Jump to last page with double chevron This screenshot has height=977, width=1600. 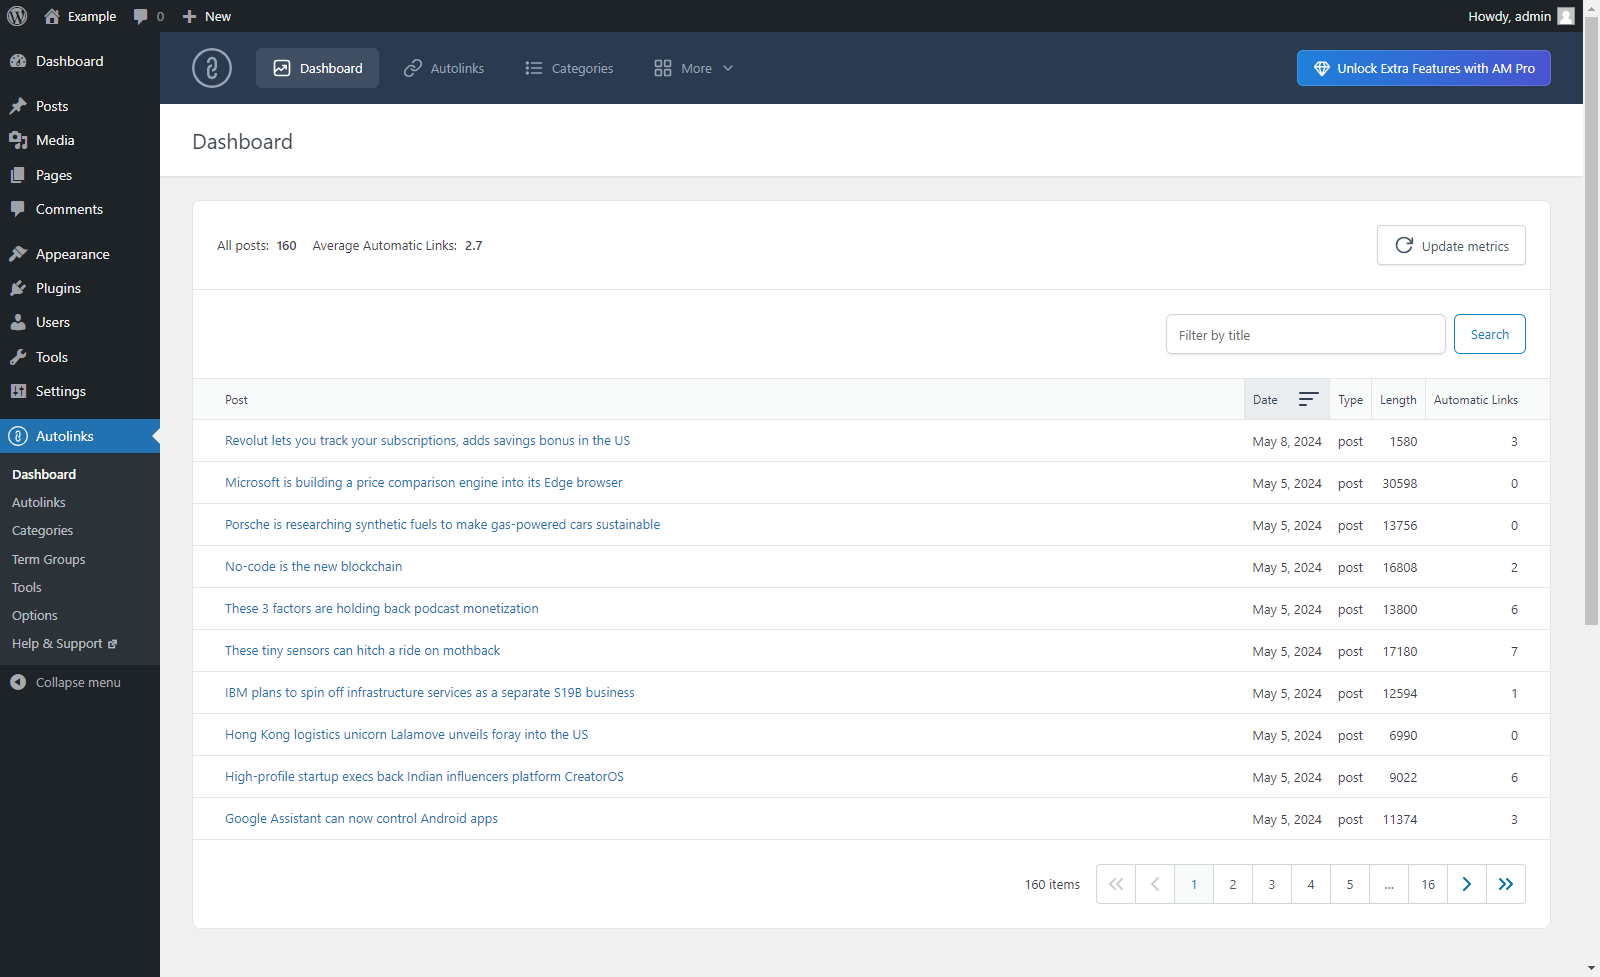click(1505, 884)
